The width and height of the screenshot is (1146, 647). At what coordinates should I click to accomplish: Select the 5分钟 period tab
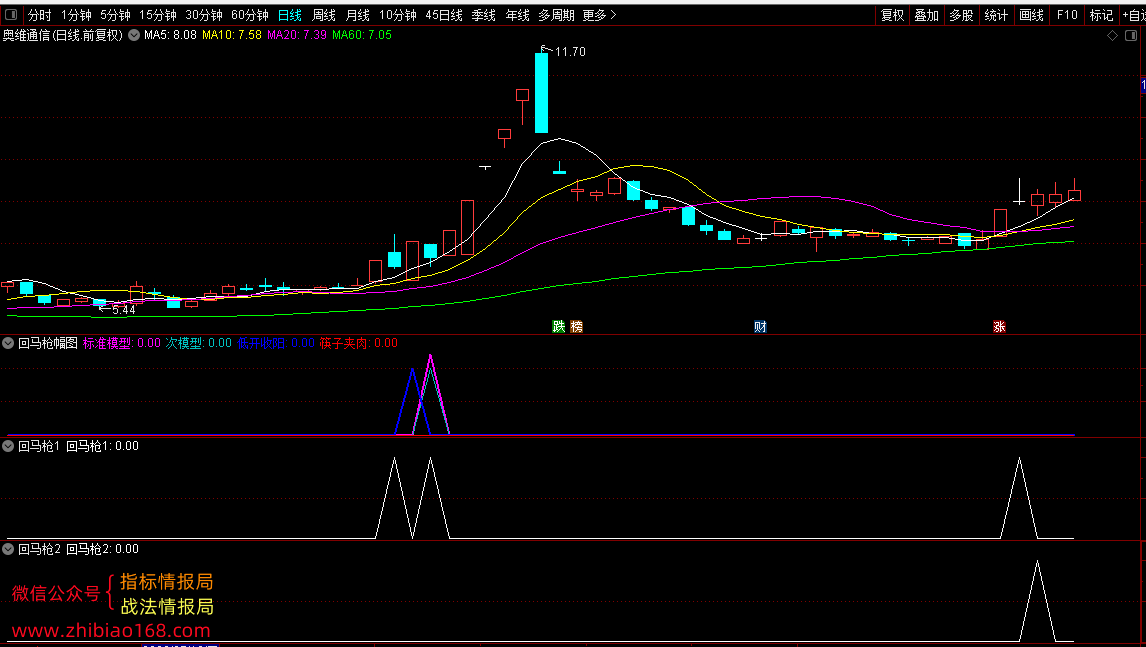[x=115, y=15]
